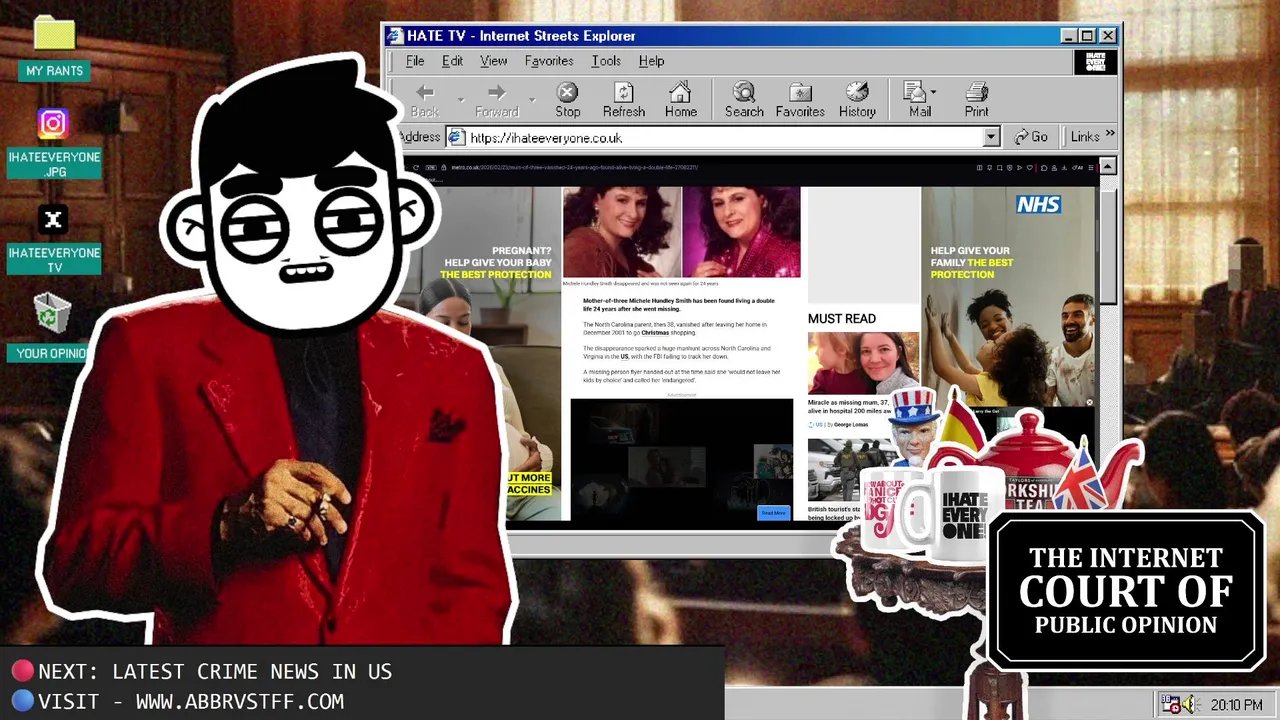
Task: Go to the Home page
Action: (x=681, y=101)
